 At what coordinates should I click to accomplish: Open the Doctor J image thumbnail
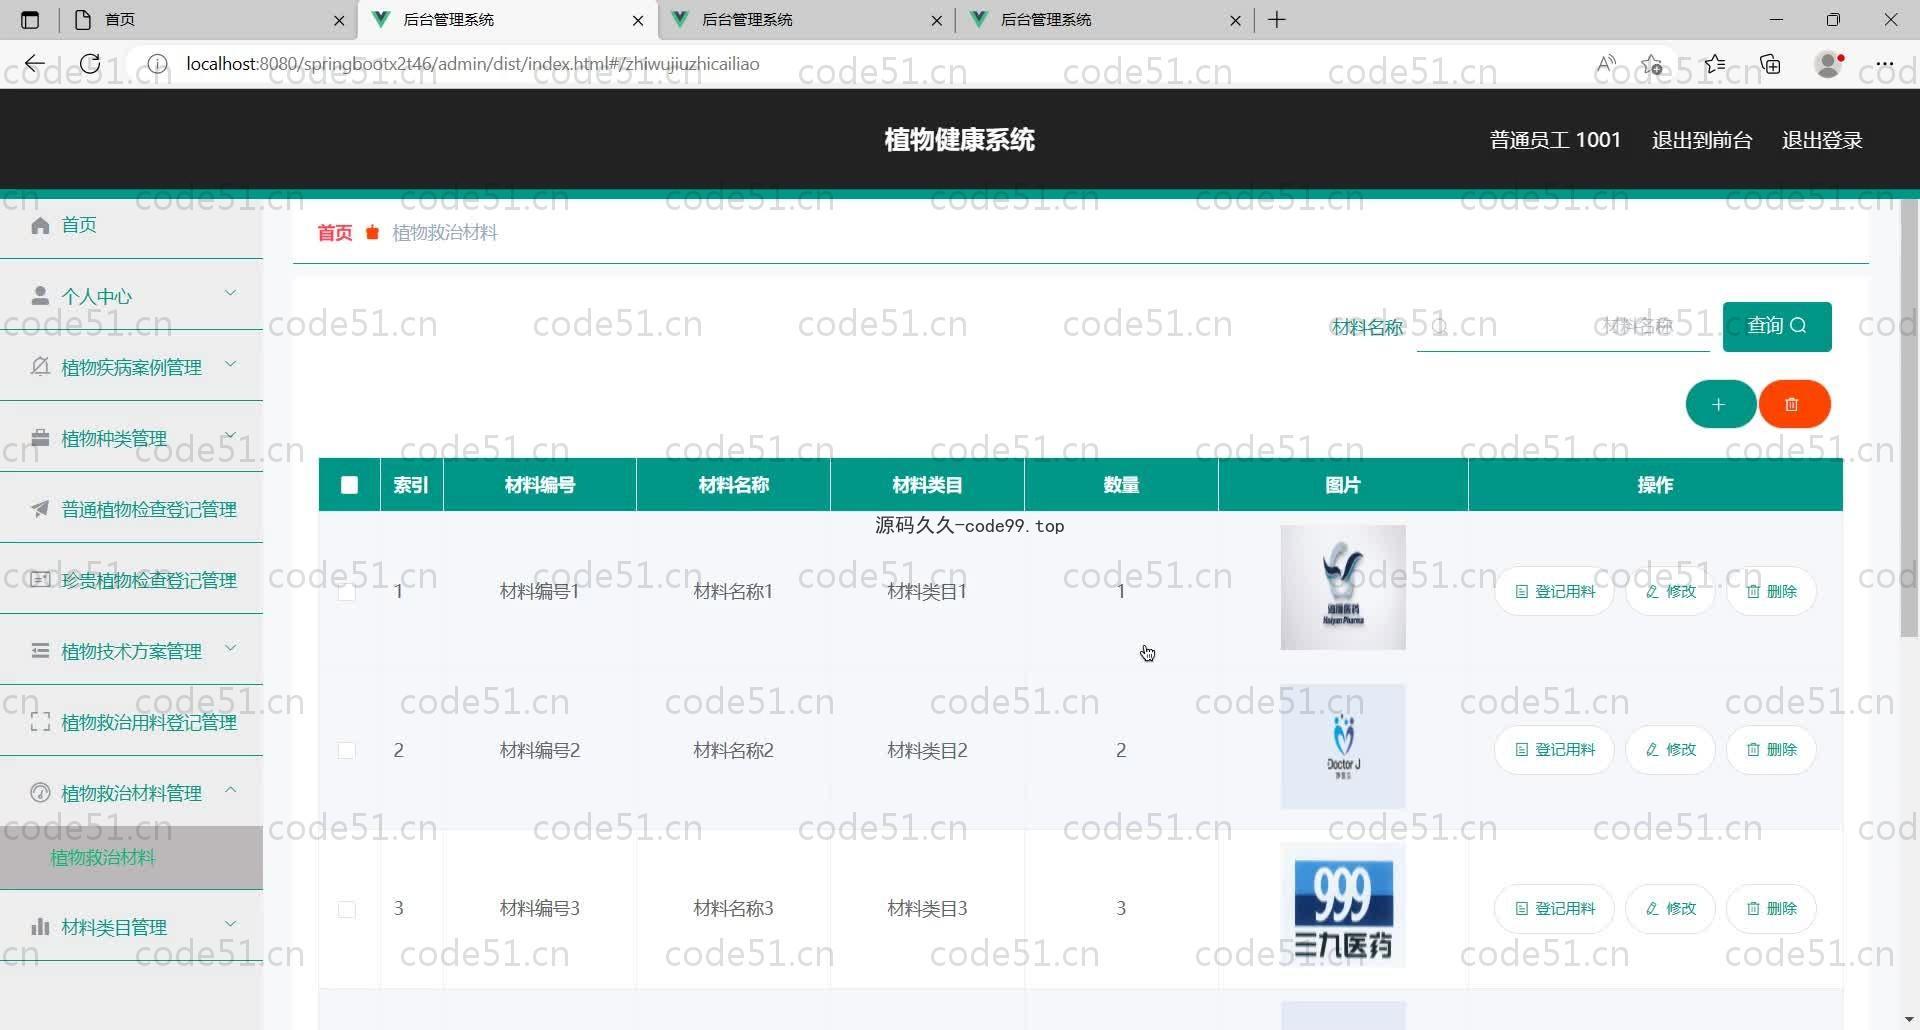pyautogui.click(x=1343, y=746)
